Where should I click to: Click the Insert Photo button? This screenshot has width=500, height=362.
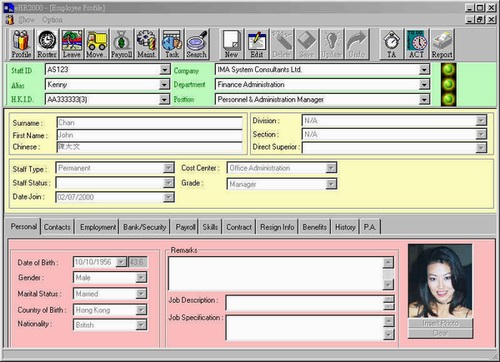coord(440,323)
